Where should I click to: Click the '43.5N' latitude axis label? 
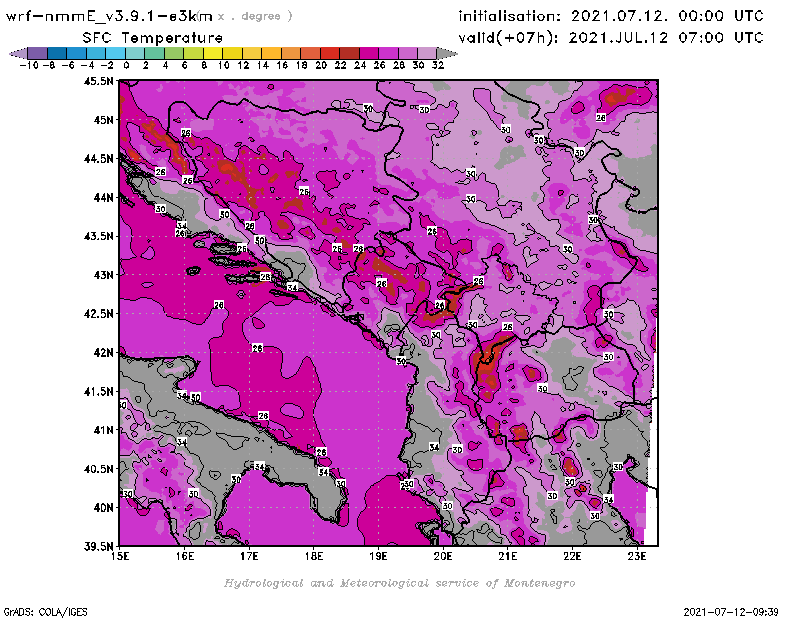point(98,236)
